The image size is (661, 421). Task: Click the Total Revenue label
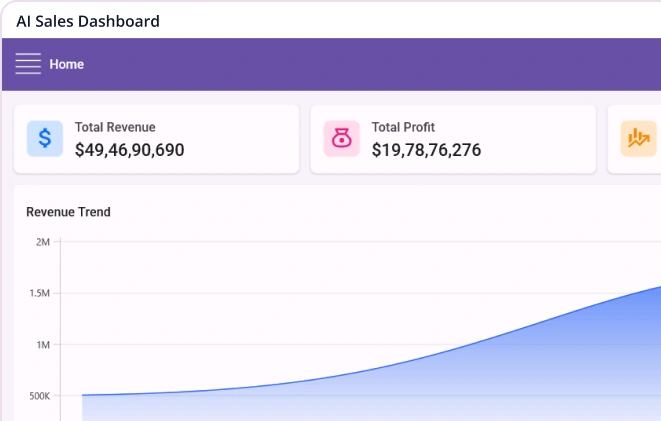click(x=115, y=127)
